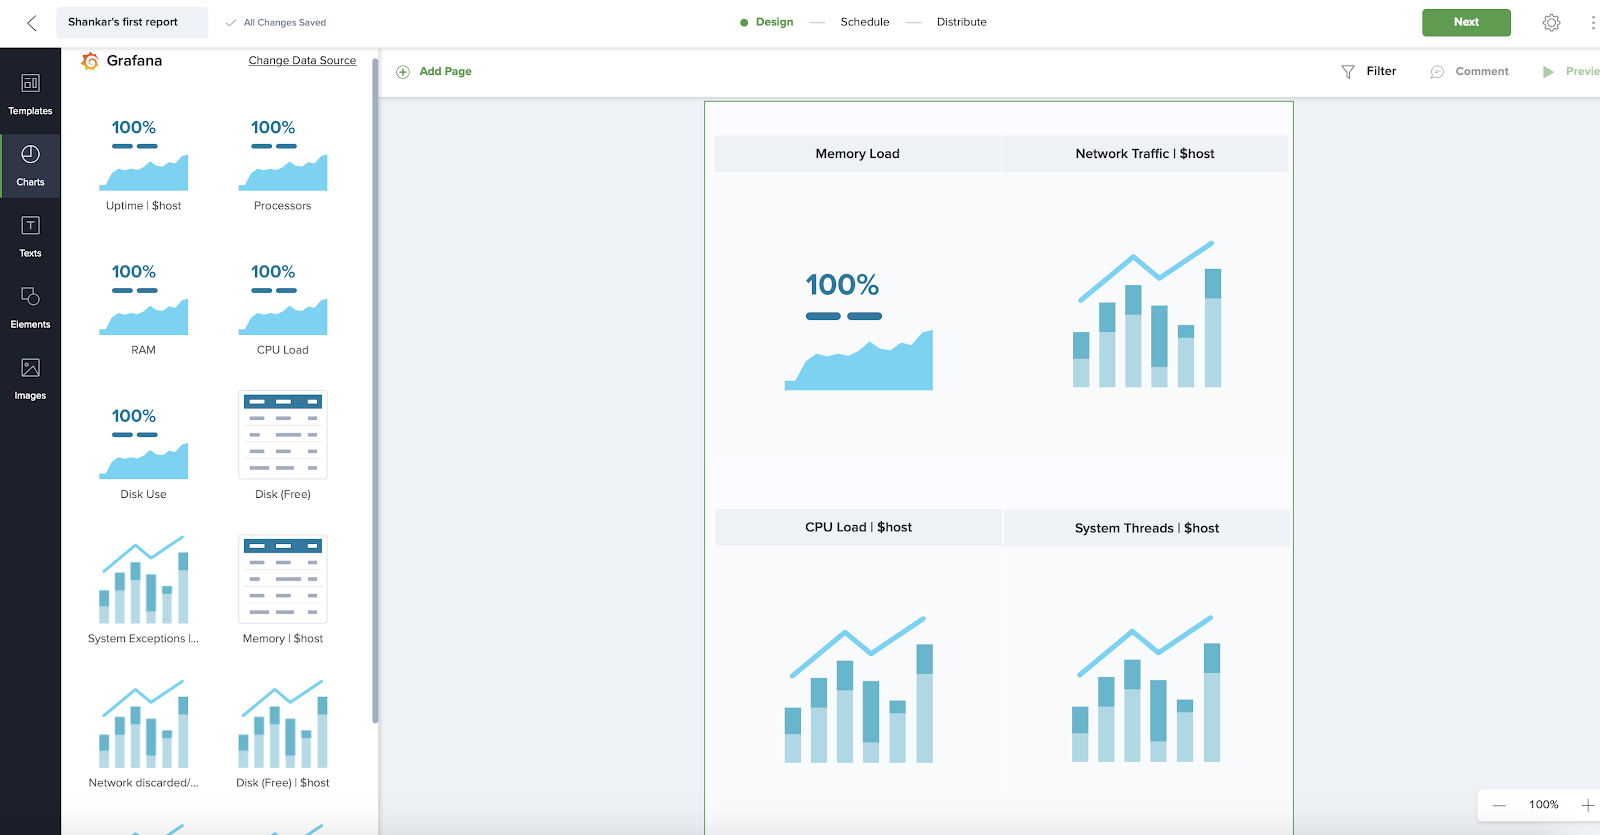Select the CPU Load bar chart on canvas
Image resolution: width=1600 pixels, height=835 pixels.
(859, 690)
